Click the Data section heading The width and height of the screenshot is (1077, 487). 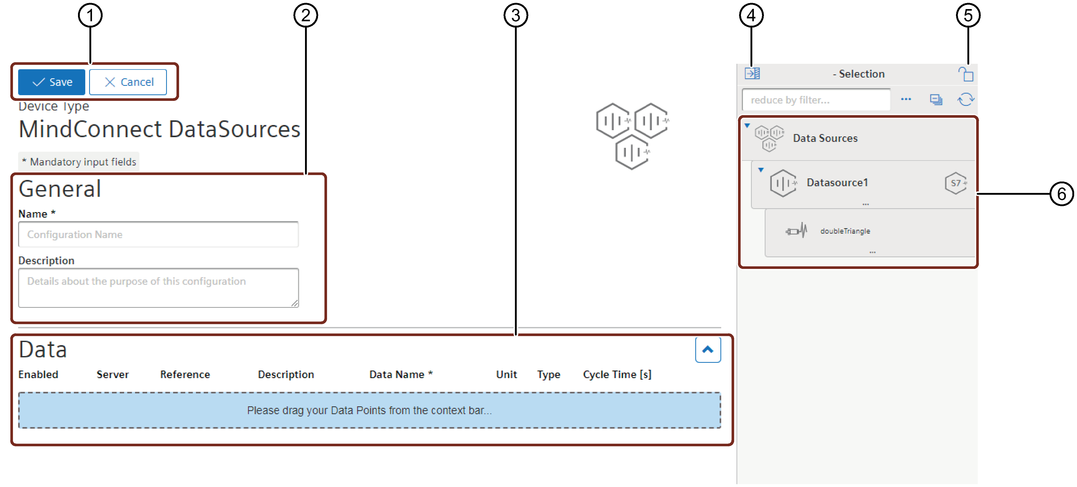point(43,350)
